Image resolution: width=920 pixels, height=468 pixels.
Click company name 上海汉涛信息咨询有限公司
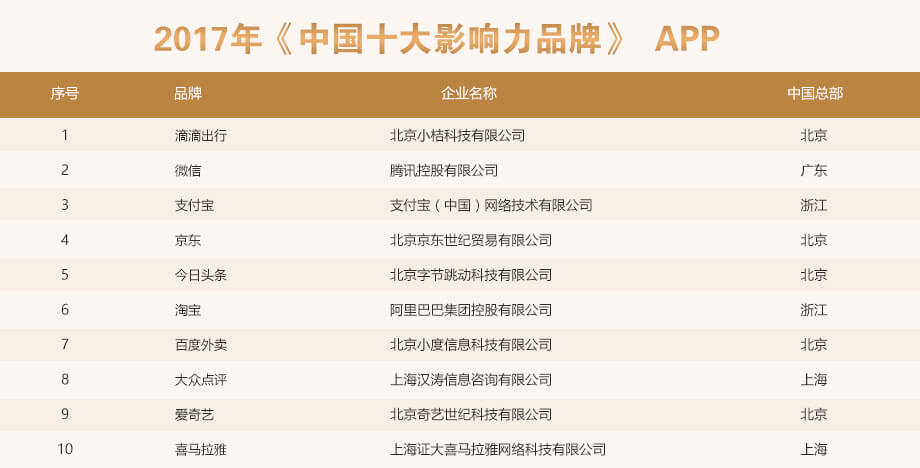click(471, 379)
